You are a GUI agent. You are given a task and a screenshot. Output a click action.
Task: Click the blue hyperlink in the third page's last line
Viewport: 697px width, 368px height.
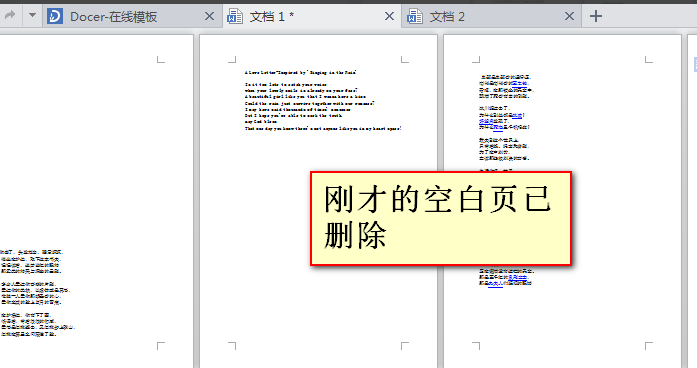[496, 283]
